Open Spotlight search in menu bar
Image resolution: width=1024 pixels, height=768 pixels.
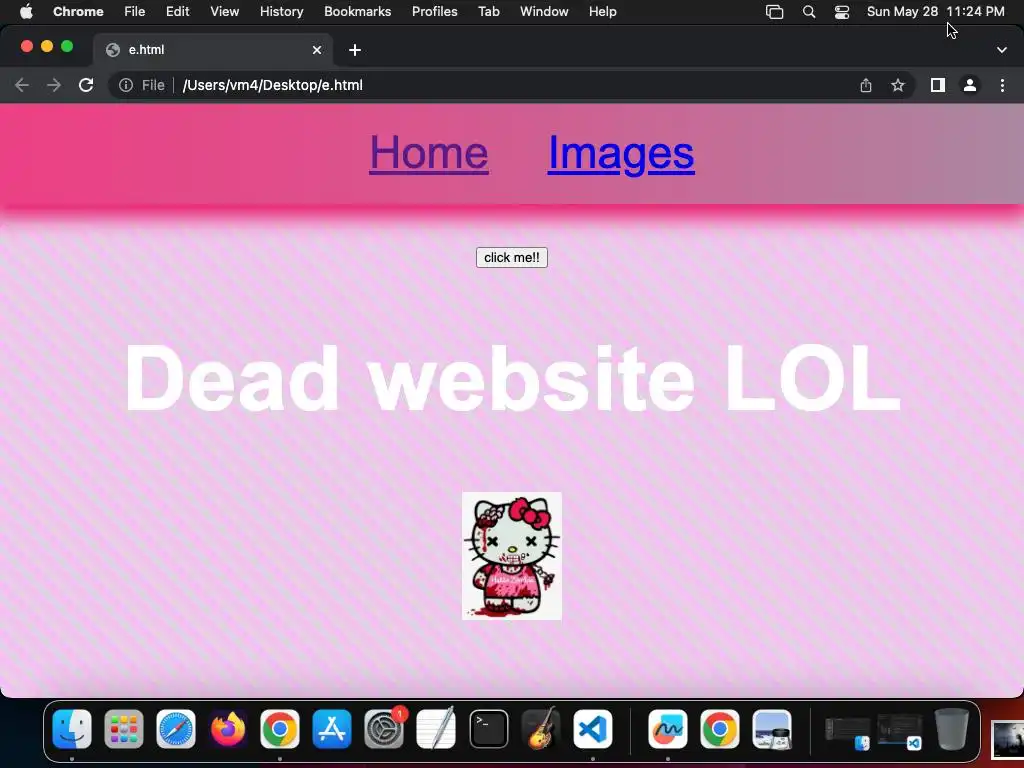(808, 12)
